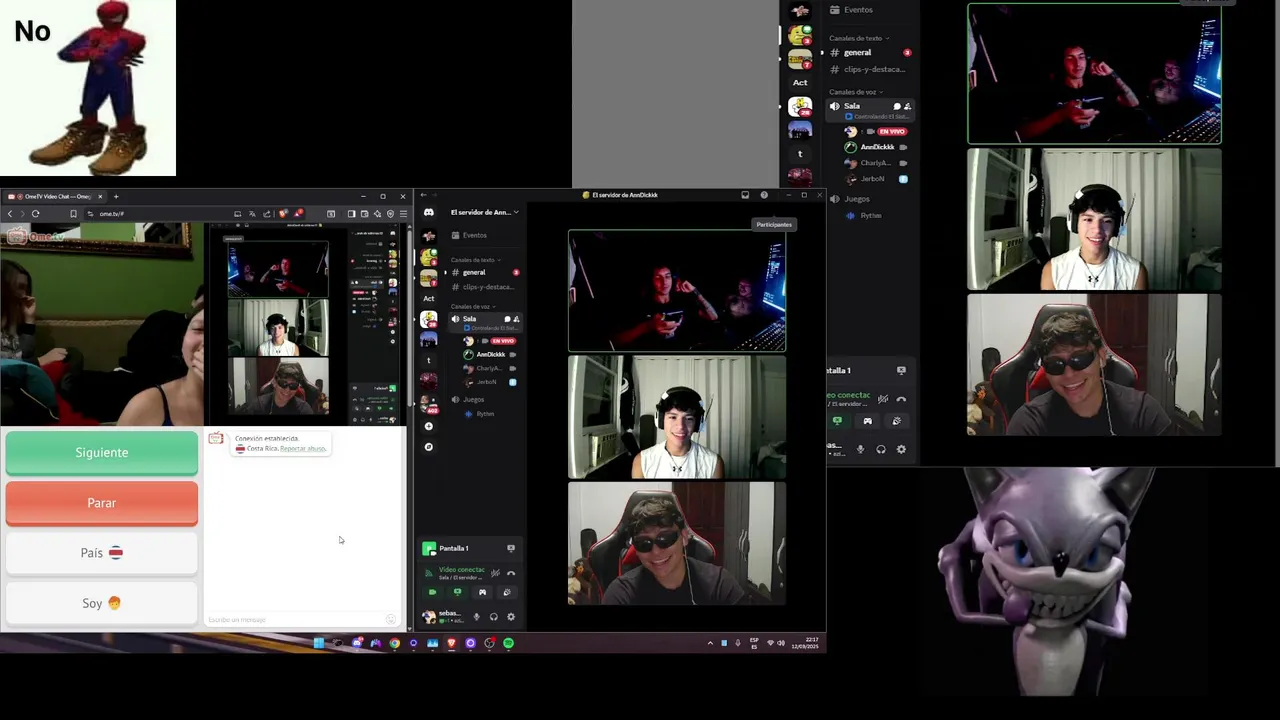Open the t server icon
This screenshot has height=720, width=1280.
tap(429, 360)
